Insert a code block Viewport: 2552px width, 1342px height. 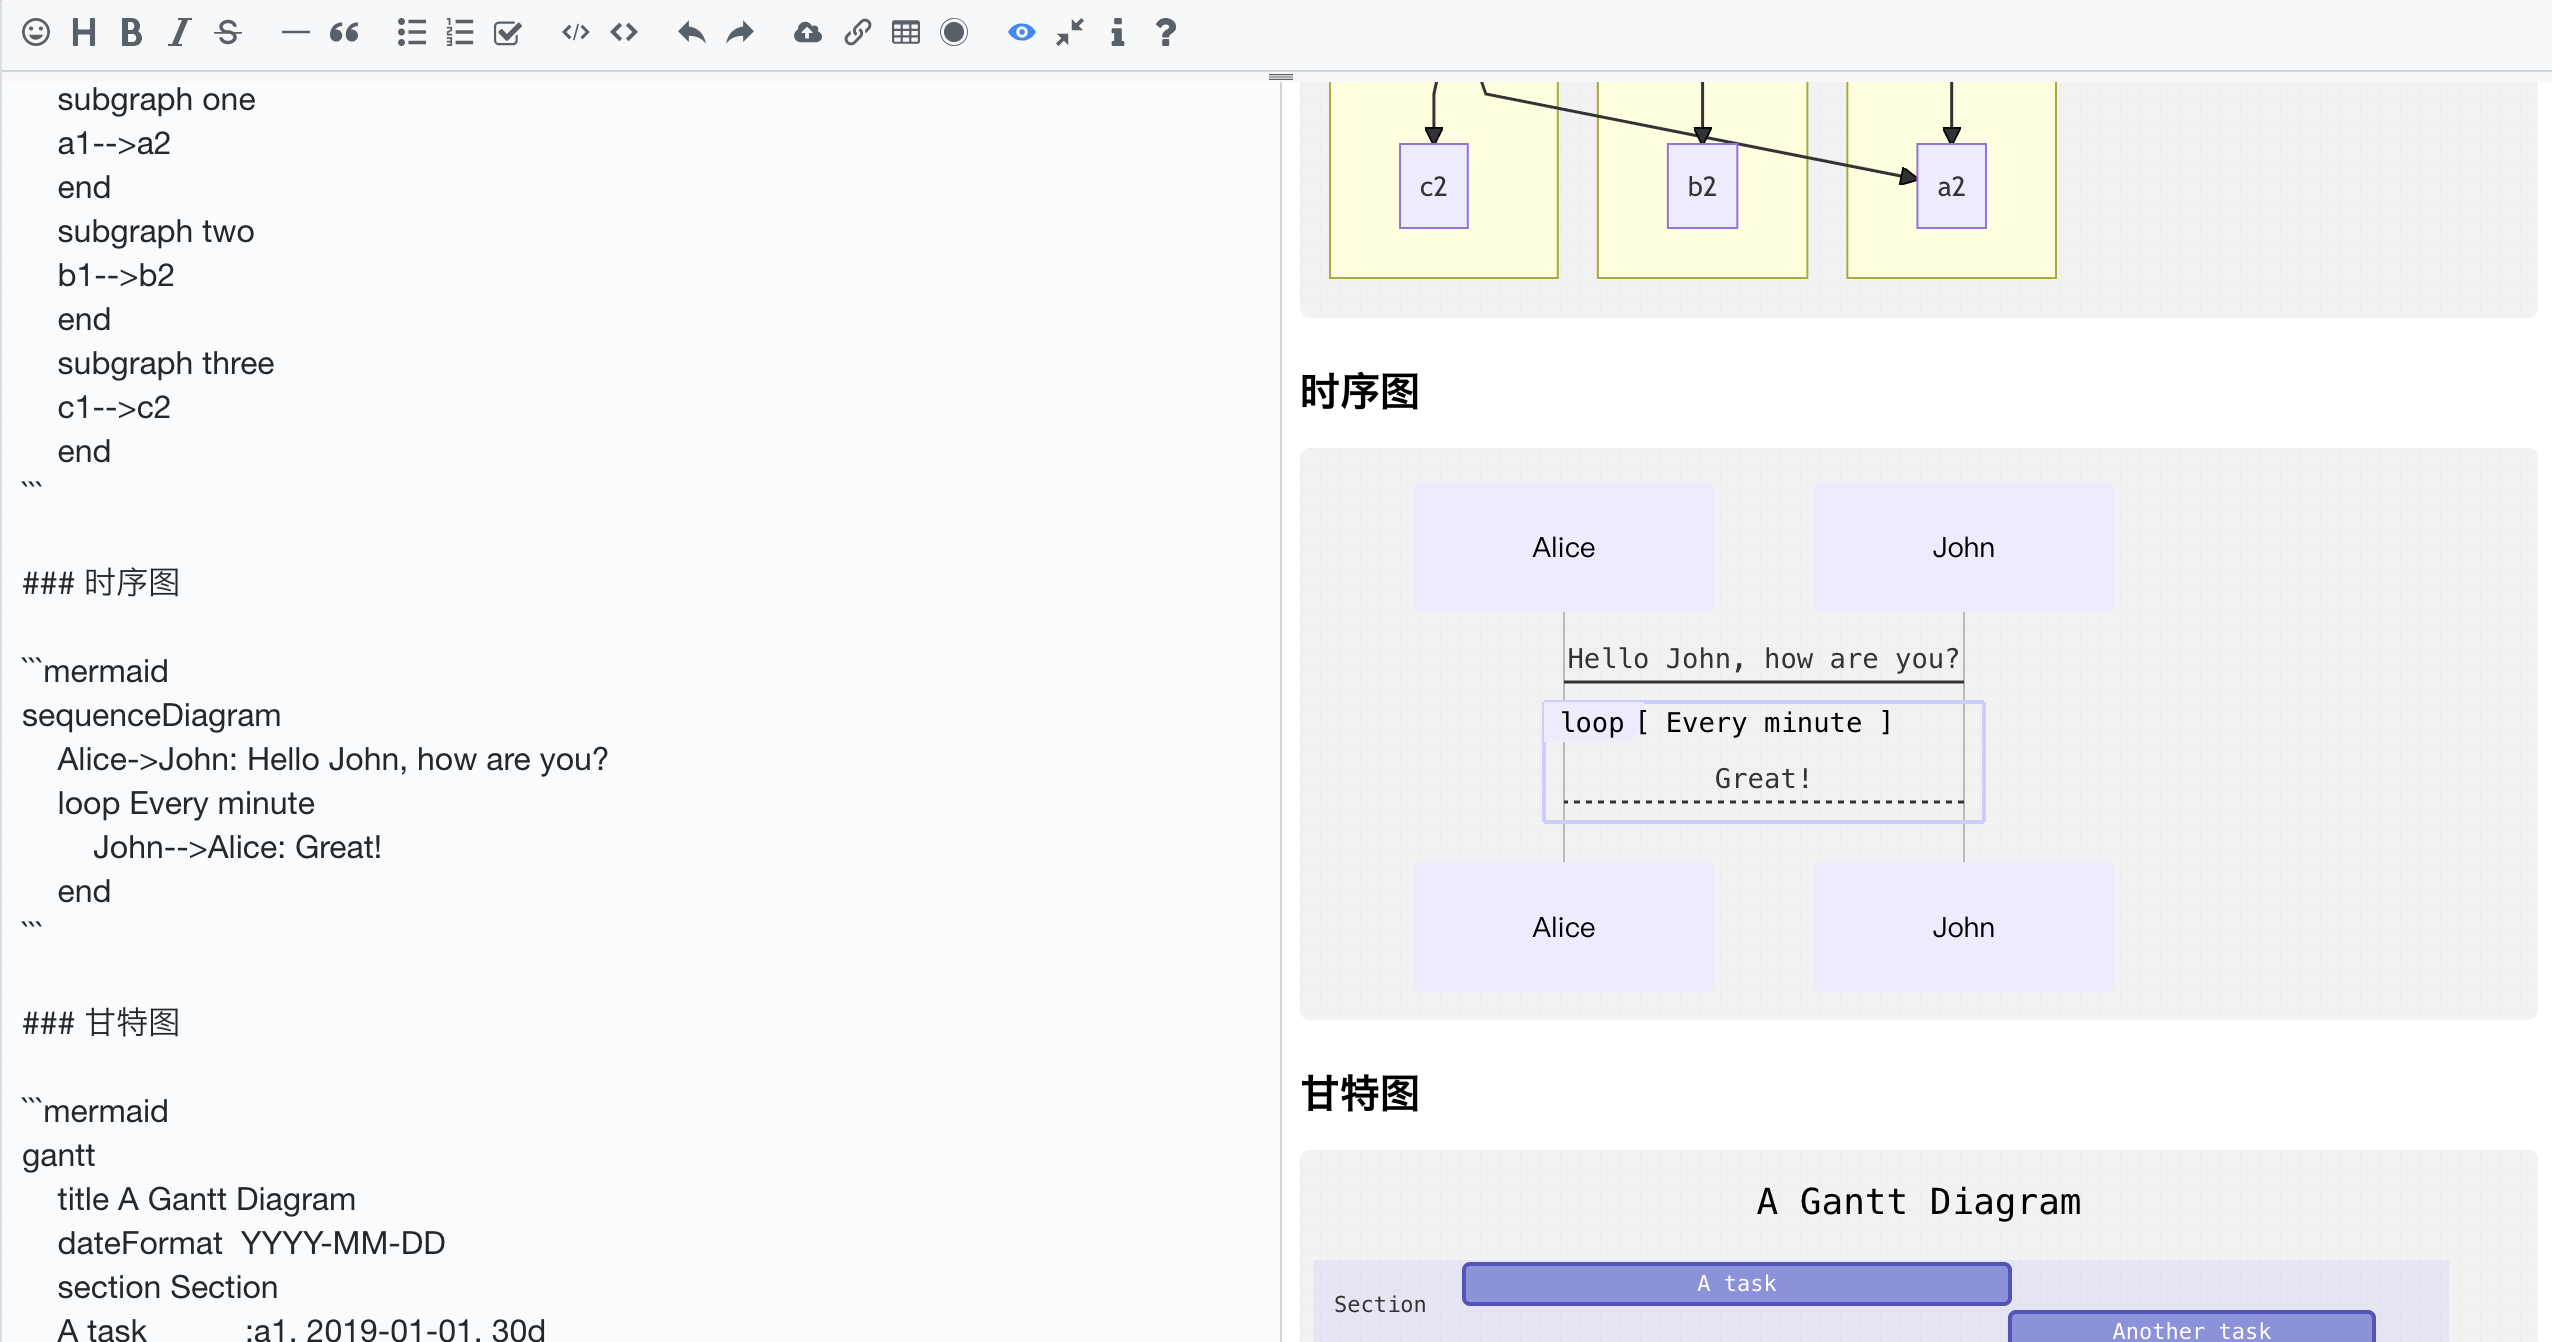tap(575, 33)
